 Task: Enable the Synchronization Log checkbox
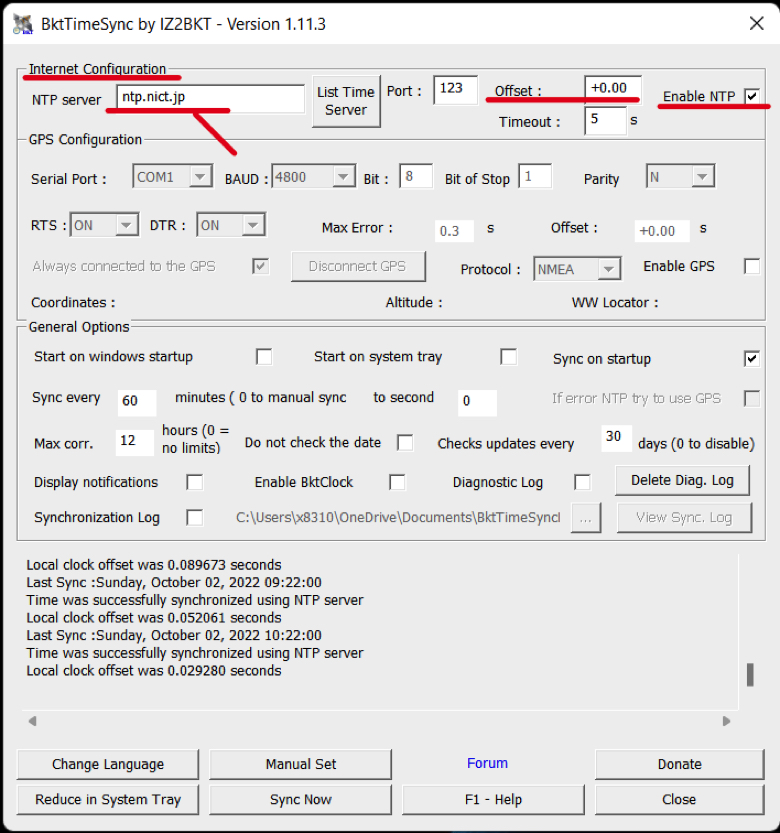pos(194,517)
